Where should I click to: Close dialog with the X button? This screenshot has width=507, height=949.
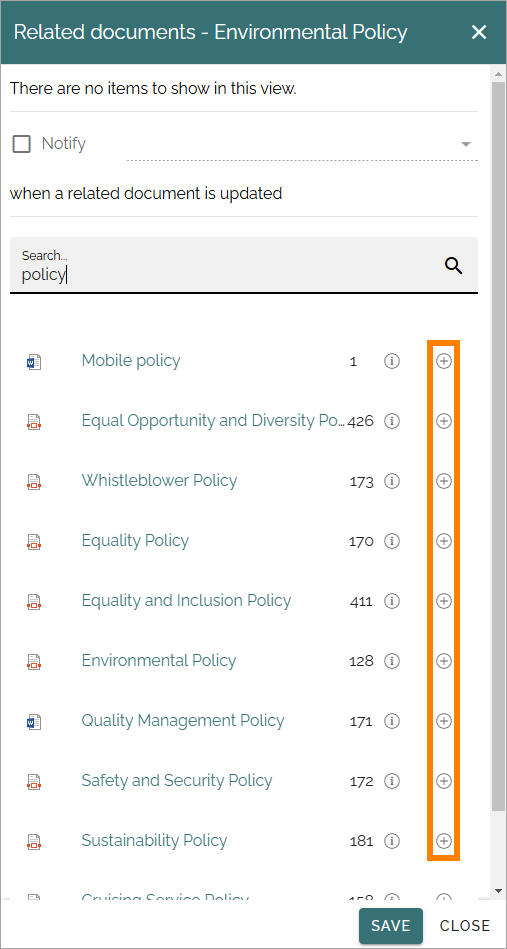tap(479, 32)
